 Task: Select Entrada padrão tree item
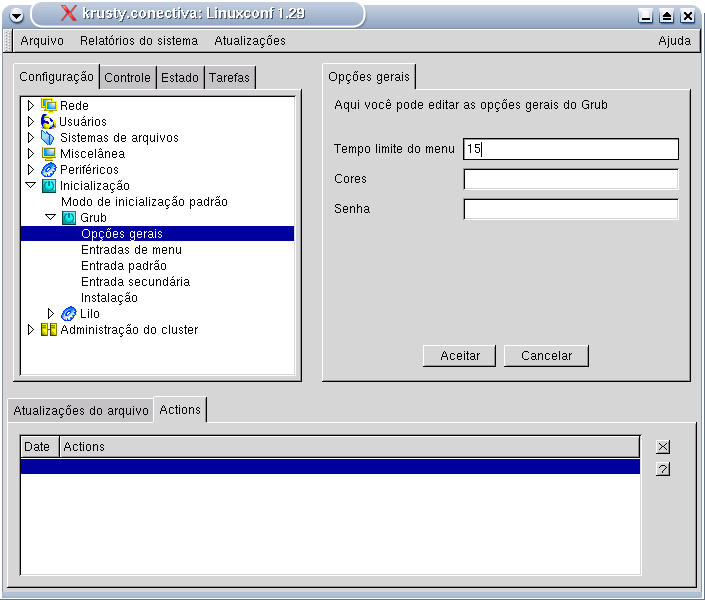(124, 265)
